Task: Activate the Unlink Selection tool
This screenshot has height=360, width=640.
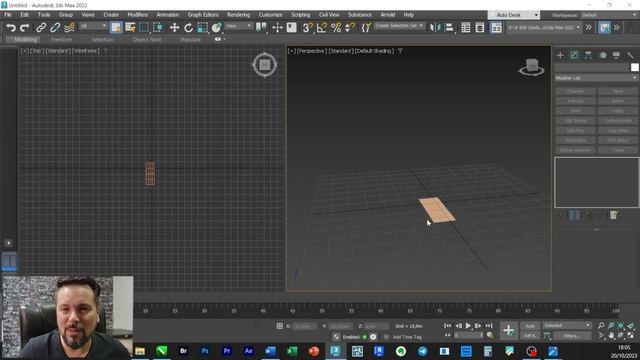Action: [55, 28]
